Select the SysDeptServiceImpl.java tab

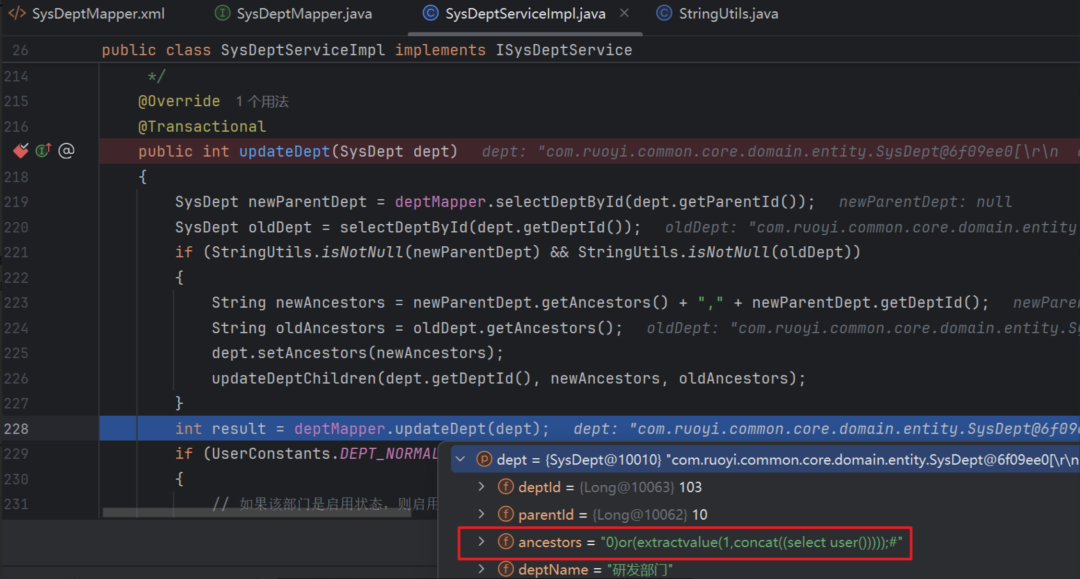point(525,14)
